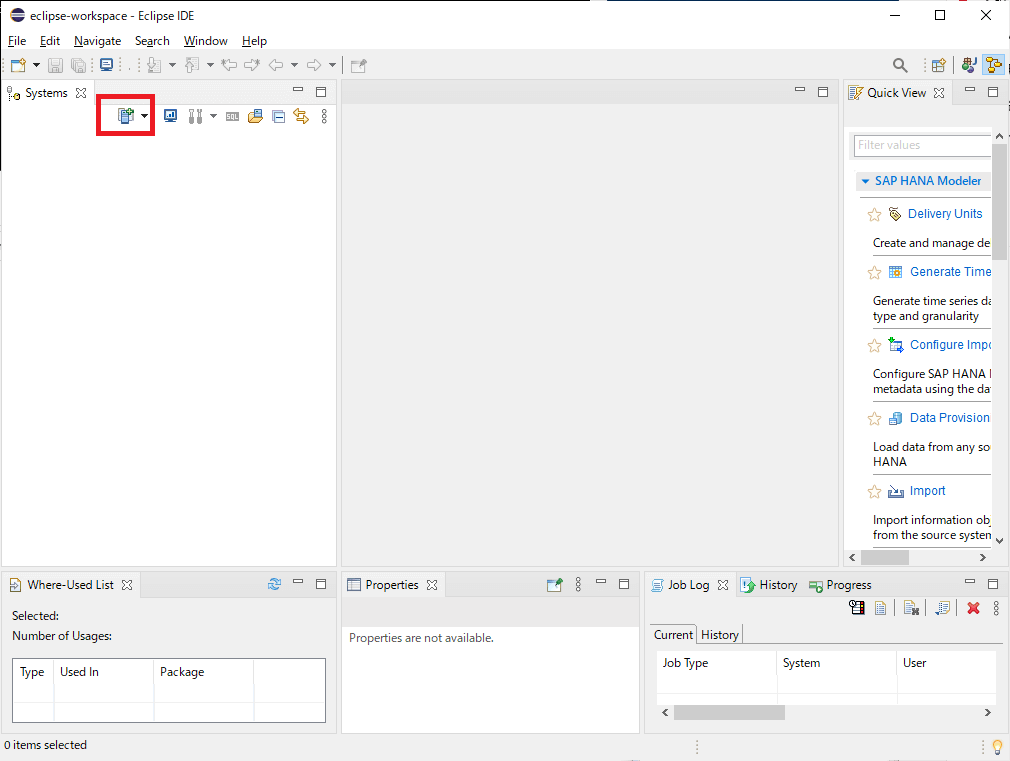Expand the Administration tools dropdown arrow
This screenshot has width=1010, height=761.
tap(213, 117)
